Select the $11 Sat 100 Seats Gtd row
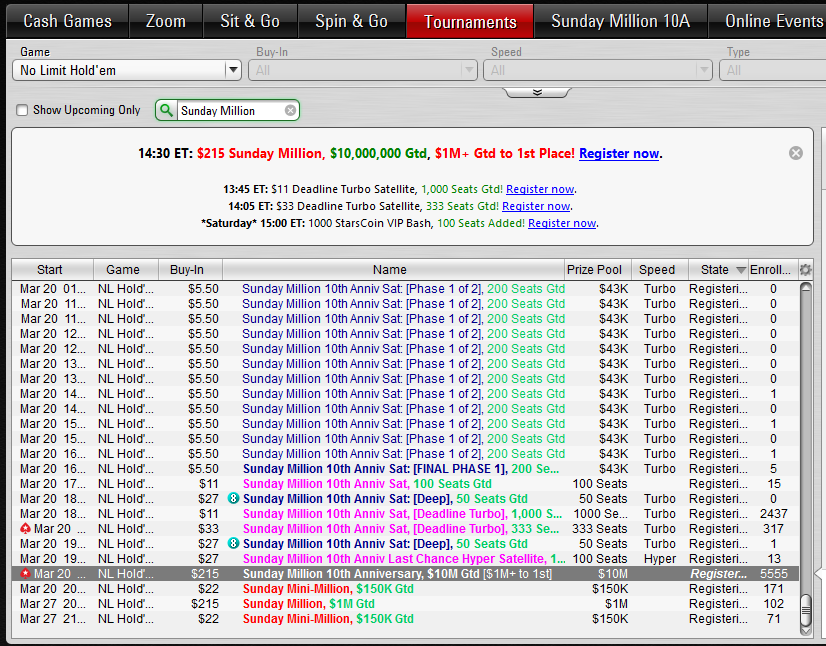Image resolution: width=826 pixels, height=646 pixels. [x=405, y=484]
